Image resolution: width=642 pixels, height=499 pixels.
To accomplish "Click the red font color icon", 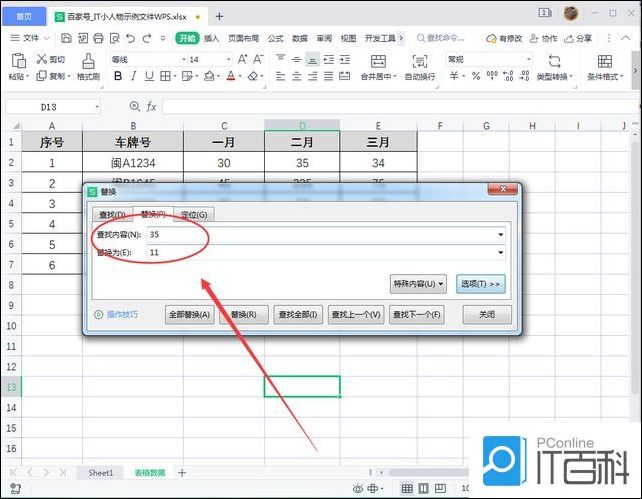I will tap(231, 76).
